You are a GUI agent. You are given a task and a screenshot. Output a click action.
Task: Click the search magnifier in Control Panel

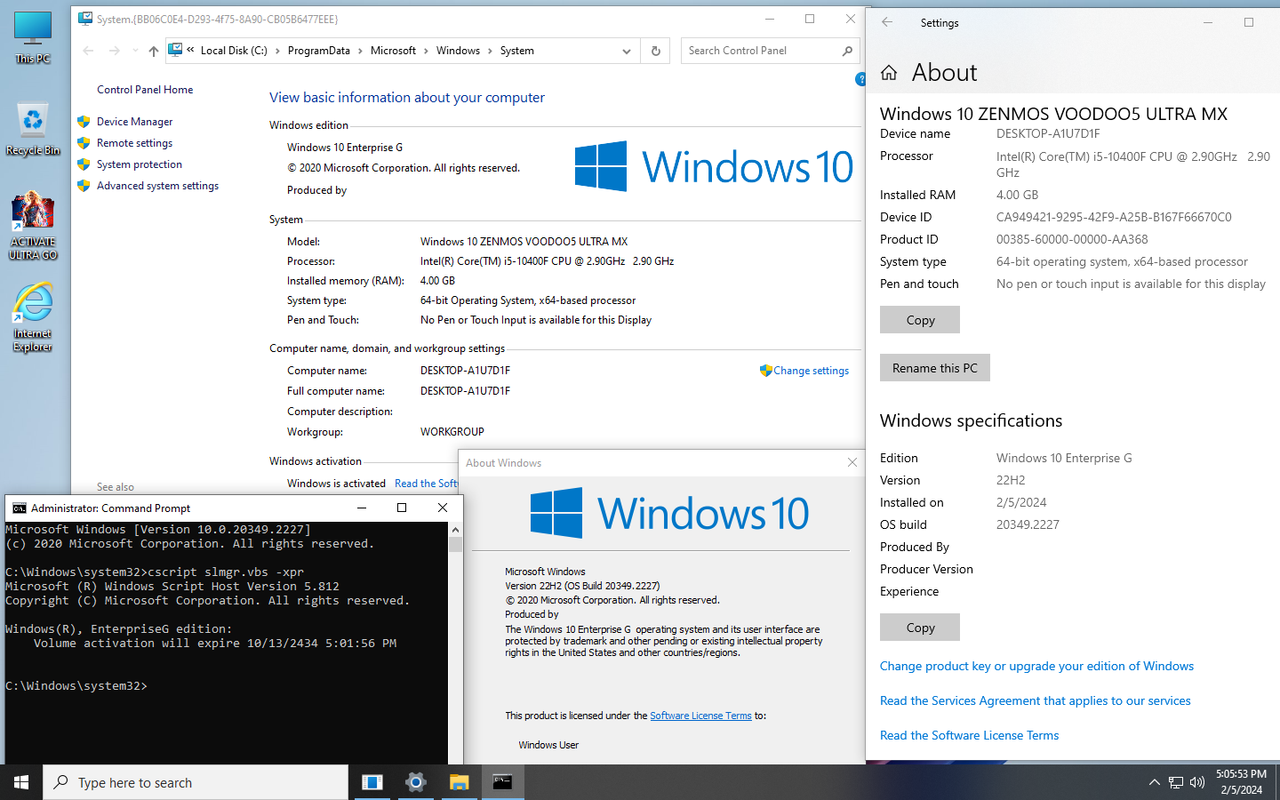[847, 51]
